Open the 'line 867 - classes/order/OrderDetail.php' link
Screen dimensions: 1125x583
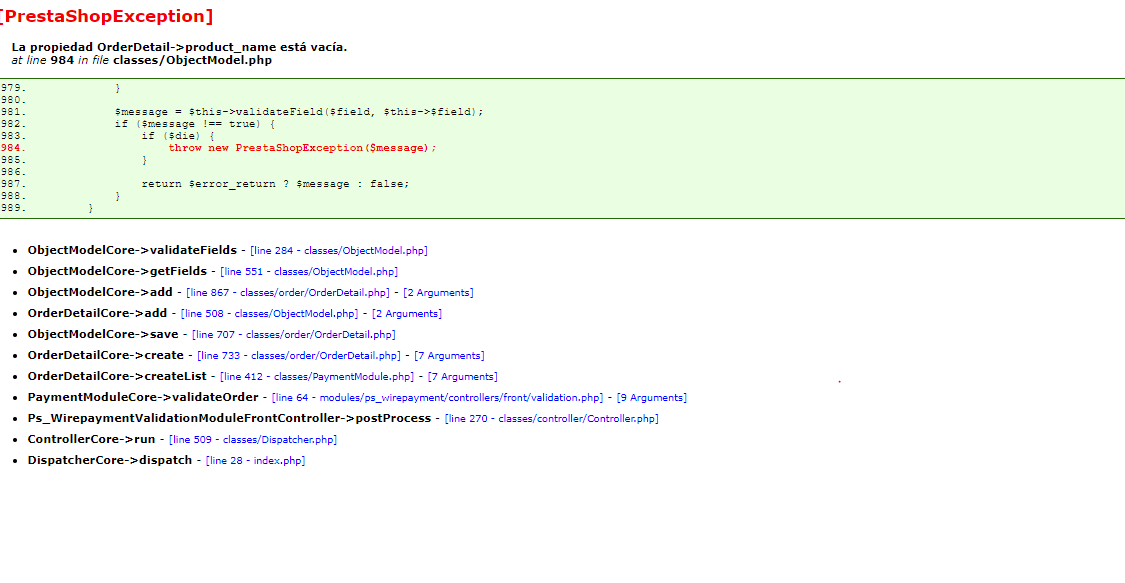[288, 293]
